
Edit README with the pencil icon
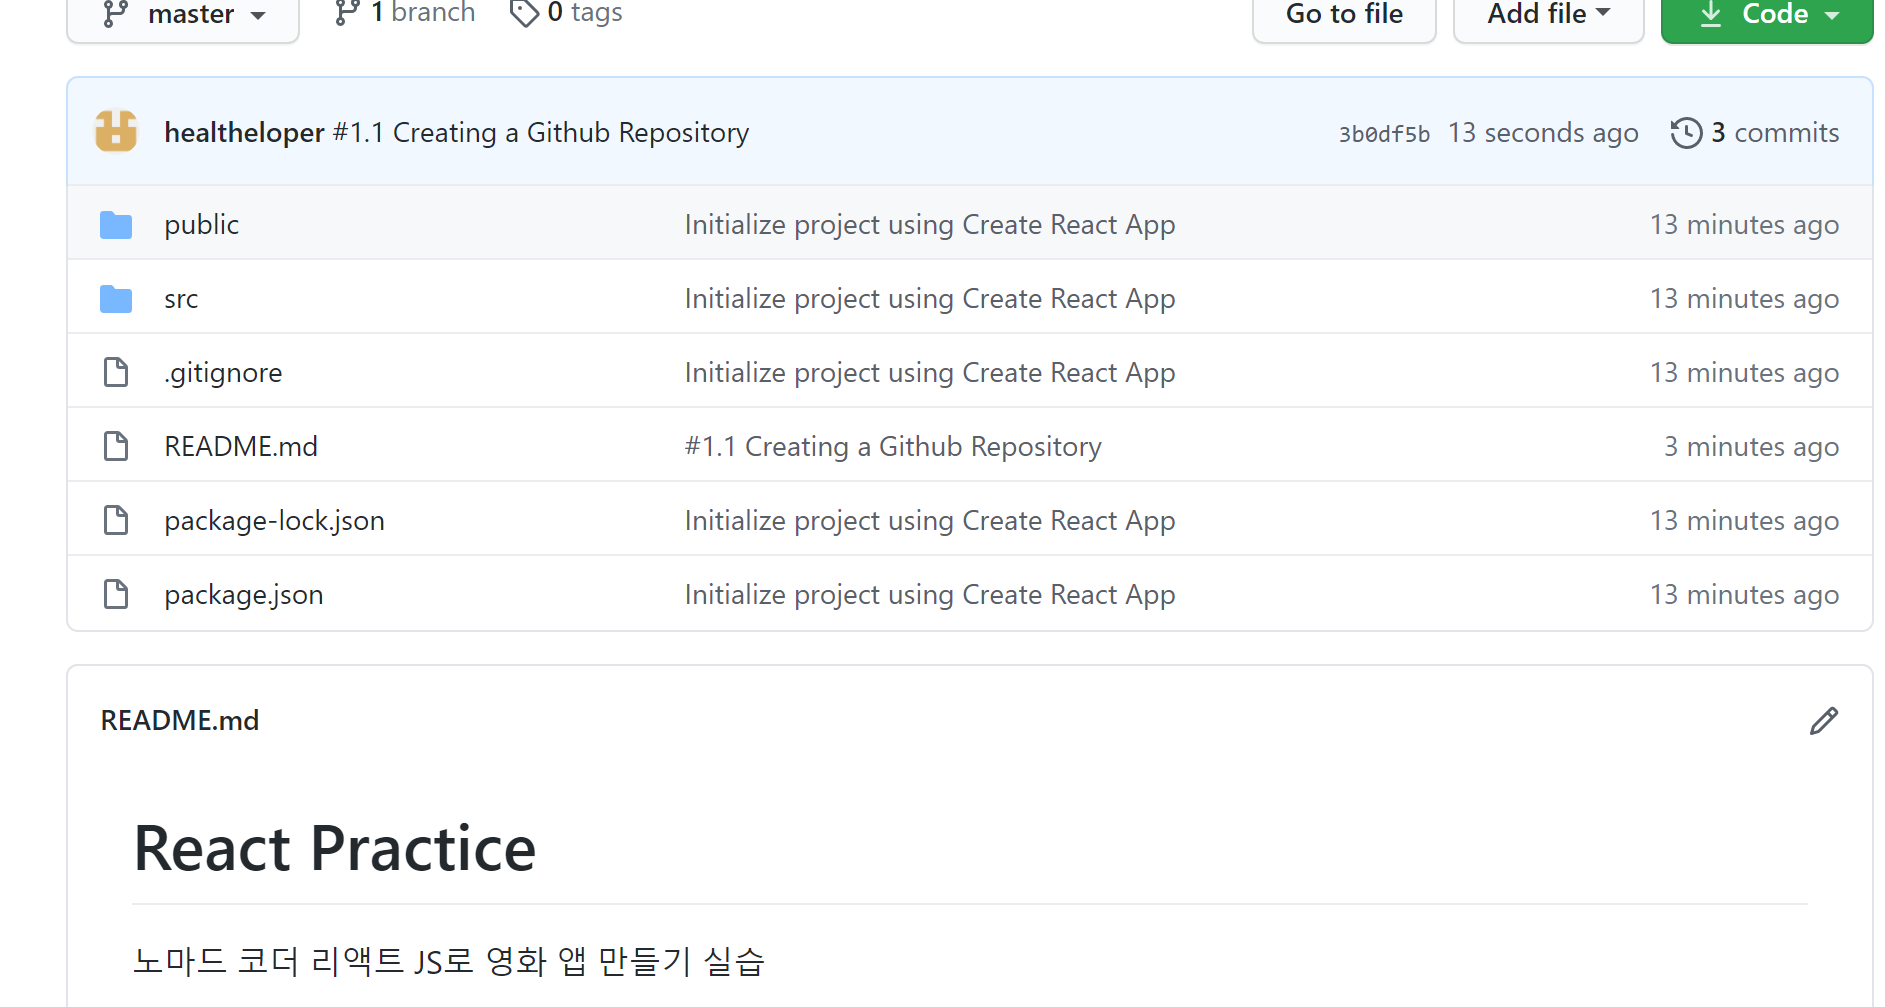tap(1823, 721)
